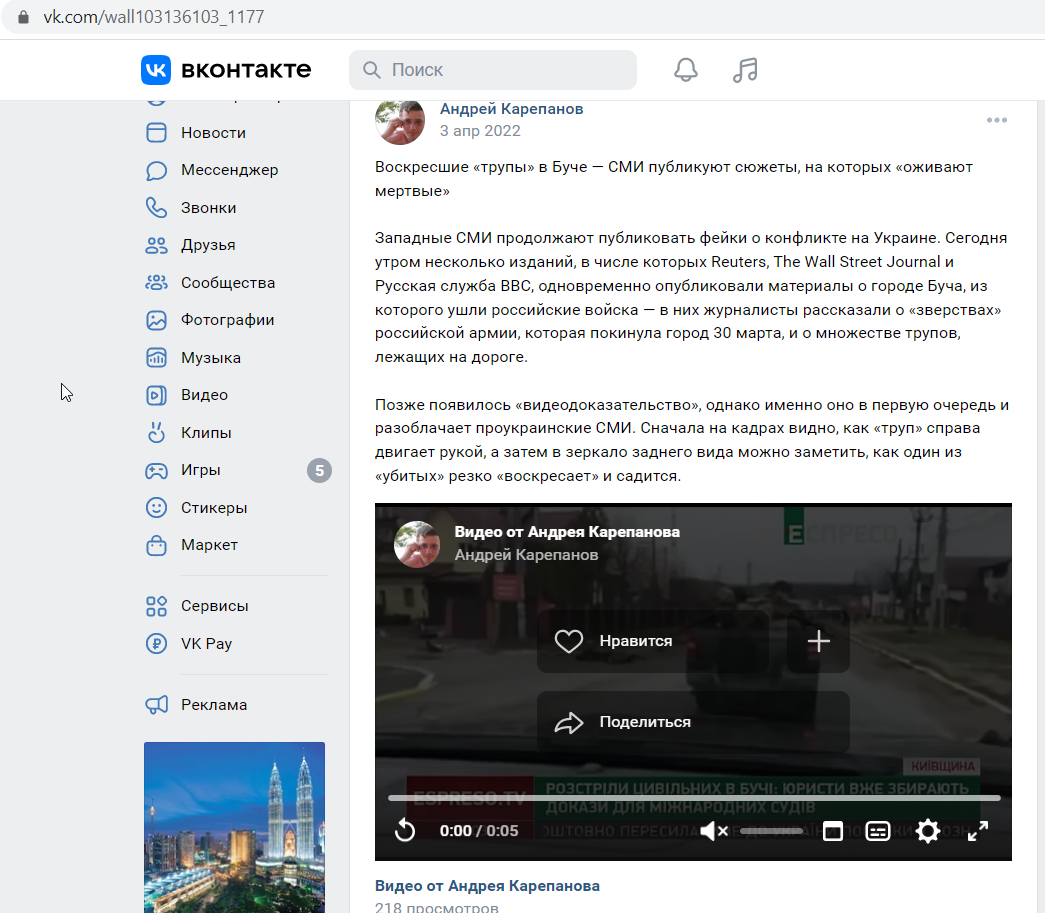The height and width of the screenshot is (913, 1045).
Task: Open the notifications bell
Action: click(x=686, y=70)
